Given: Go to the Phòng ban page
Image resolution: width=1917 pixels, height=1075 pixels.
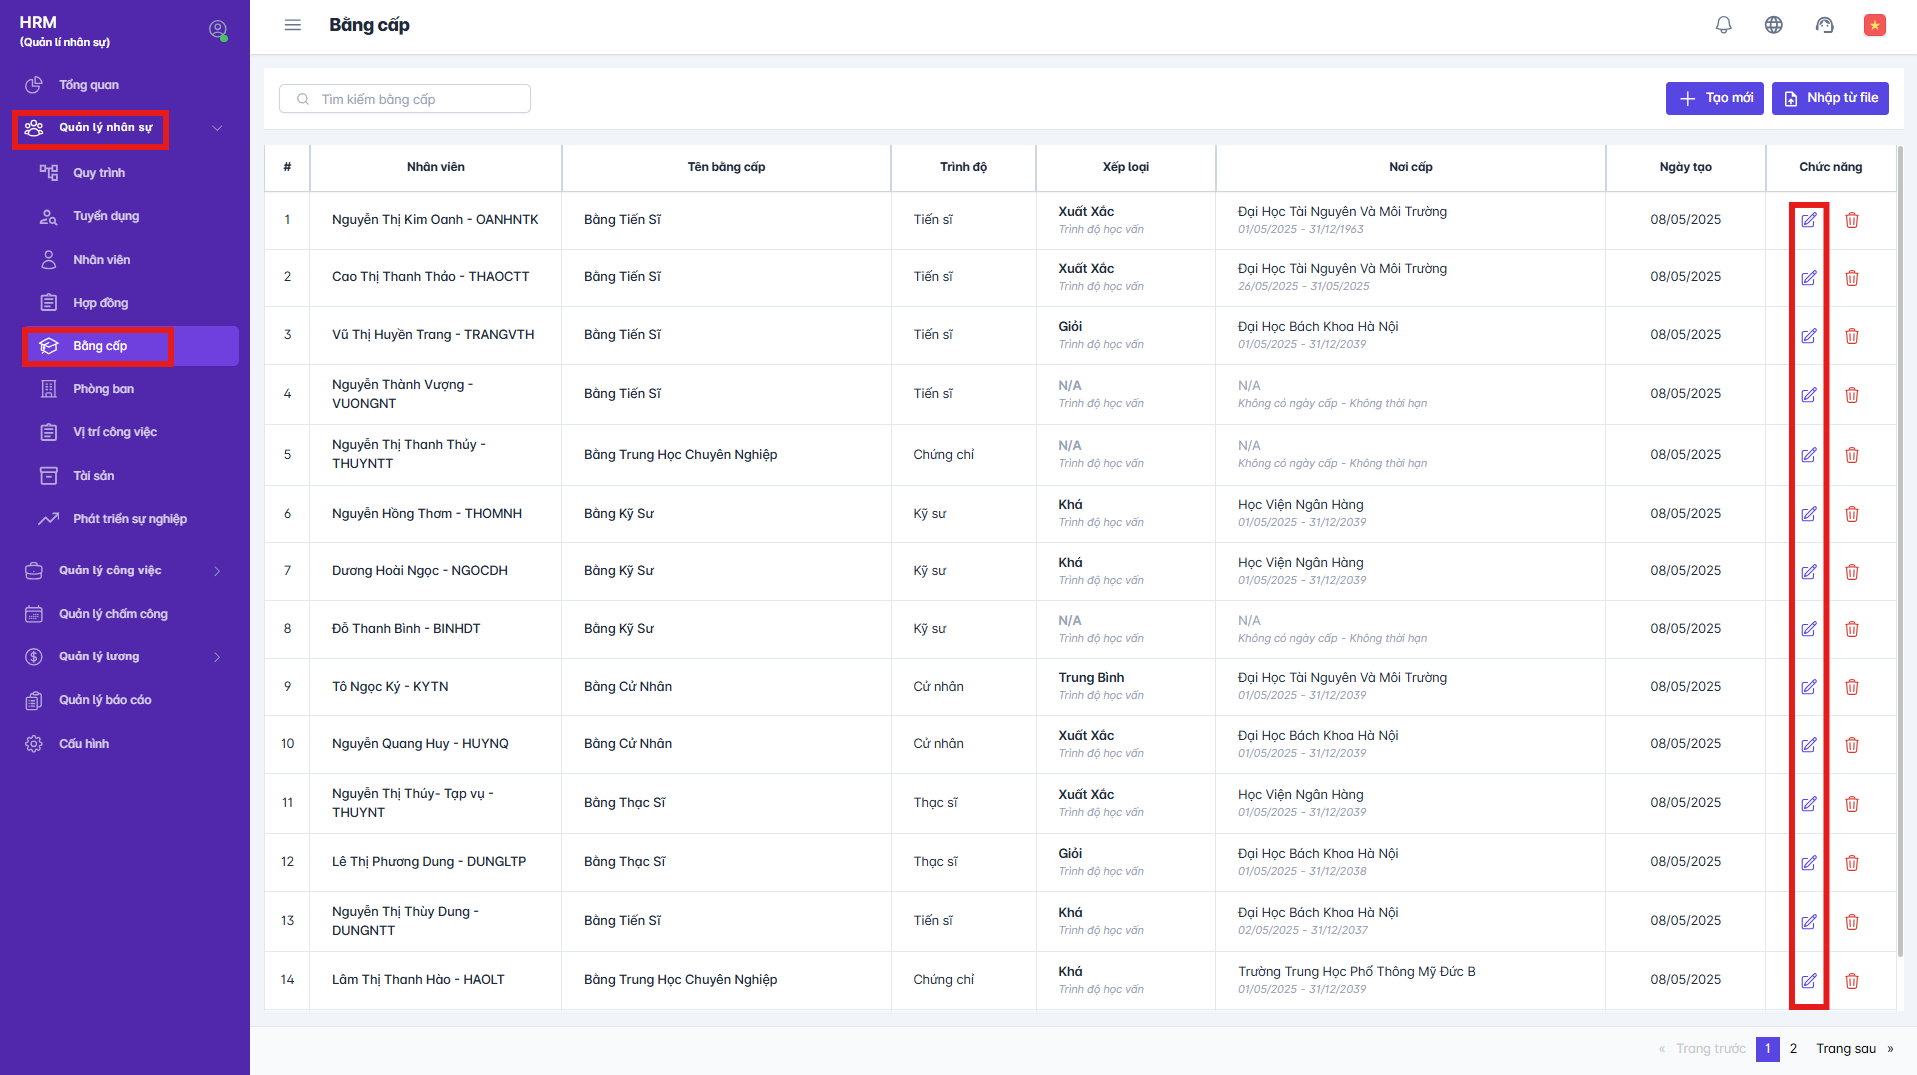Looking at the screenshot, I should coord(103,389).
